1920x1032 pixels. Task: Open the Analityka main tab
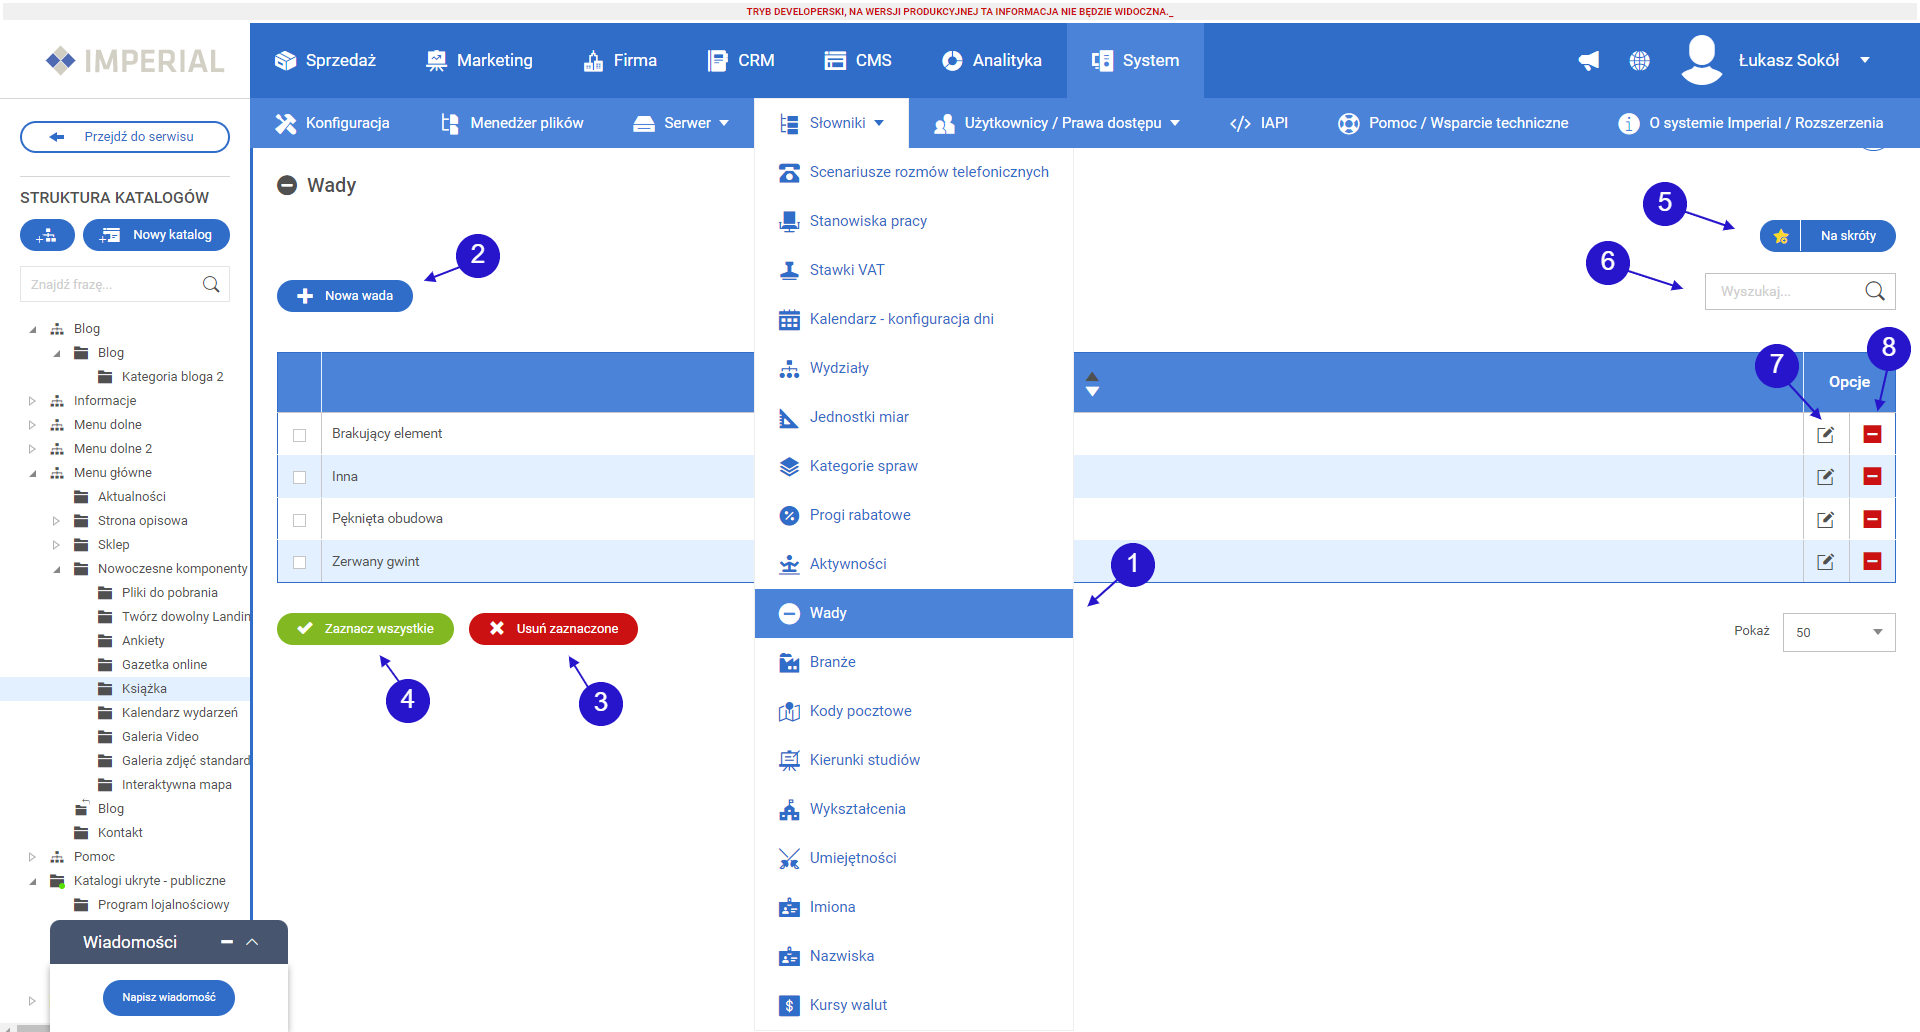(992, 60)
